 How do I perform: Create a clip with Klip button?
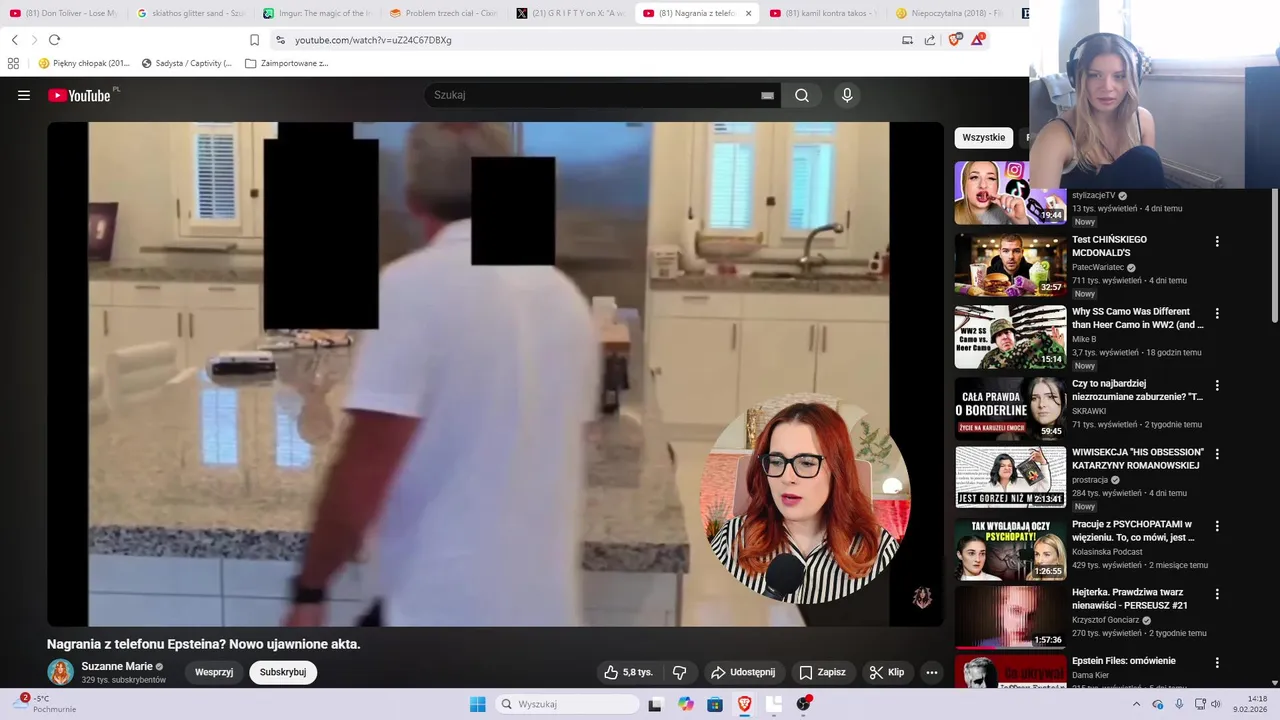point(886,672)
